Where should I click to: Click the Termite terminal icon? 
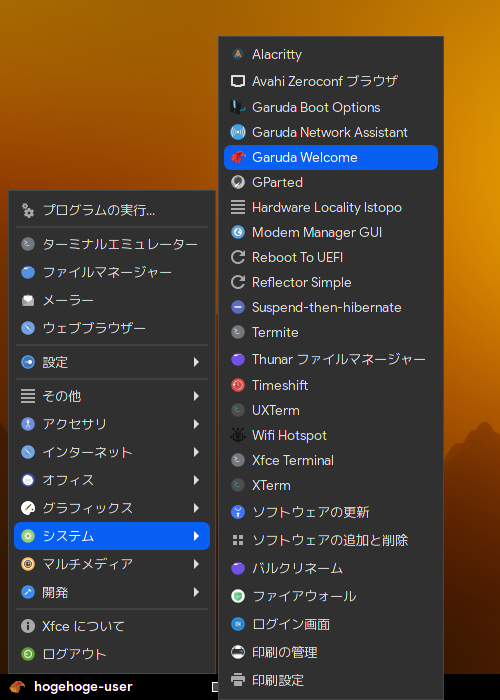point(238,332)
